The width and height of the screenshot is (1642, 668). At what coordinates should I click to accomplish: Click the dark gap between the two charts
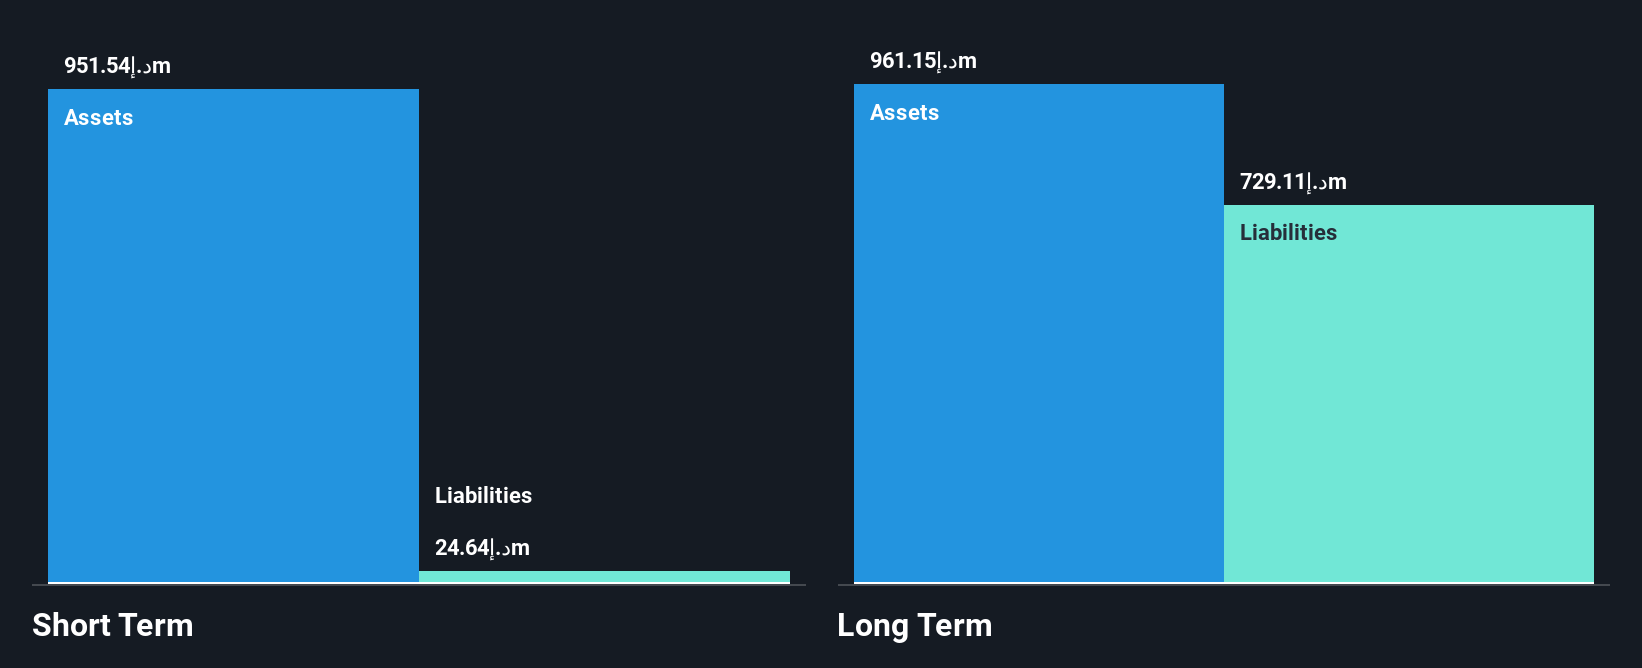click(821, 330)
